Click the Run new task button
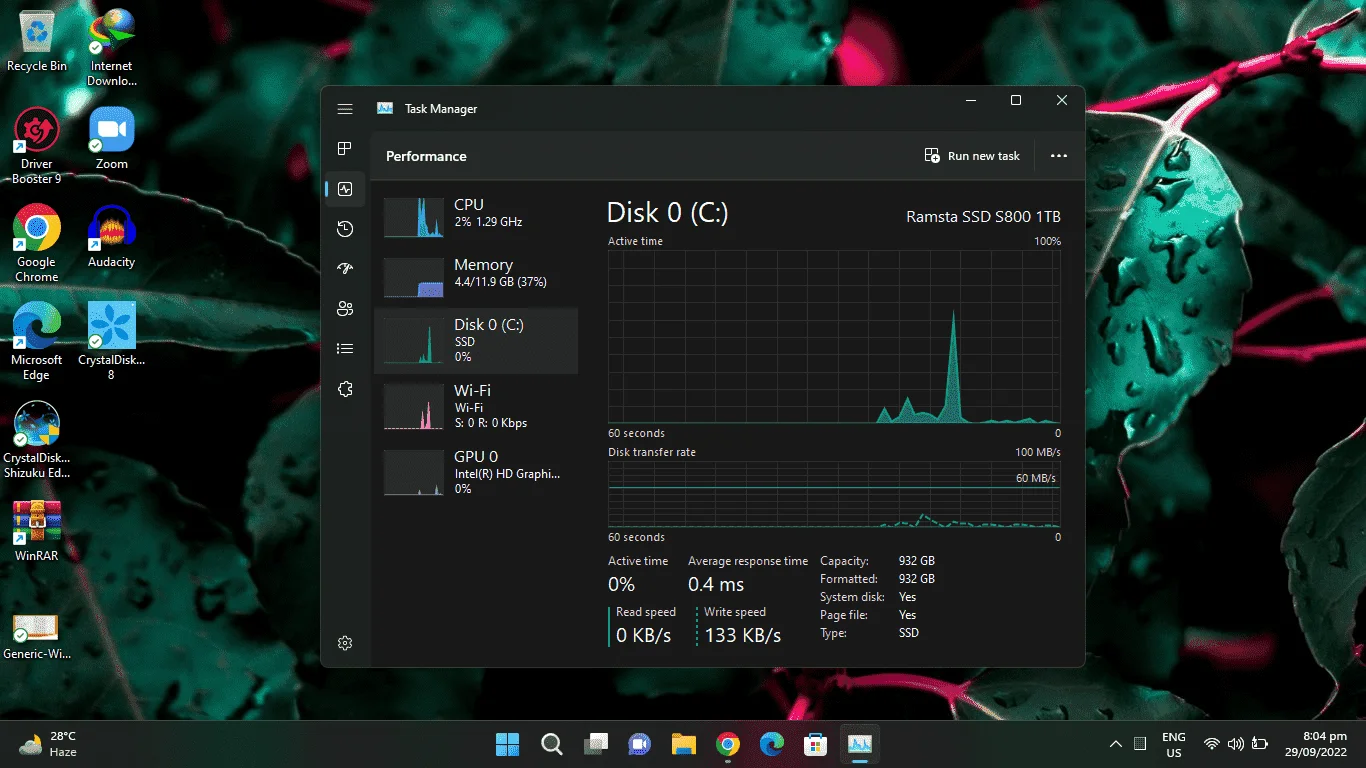The image size is (1366, 768). coord(973,156)
